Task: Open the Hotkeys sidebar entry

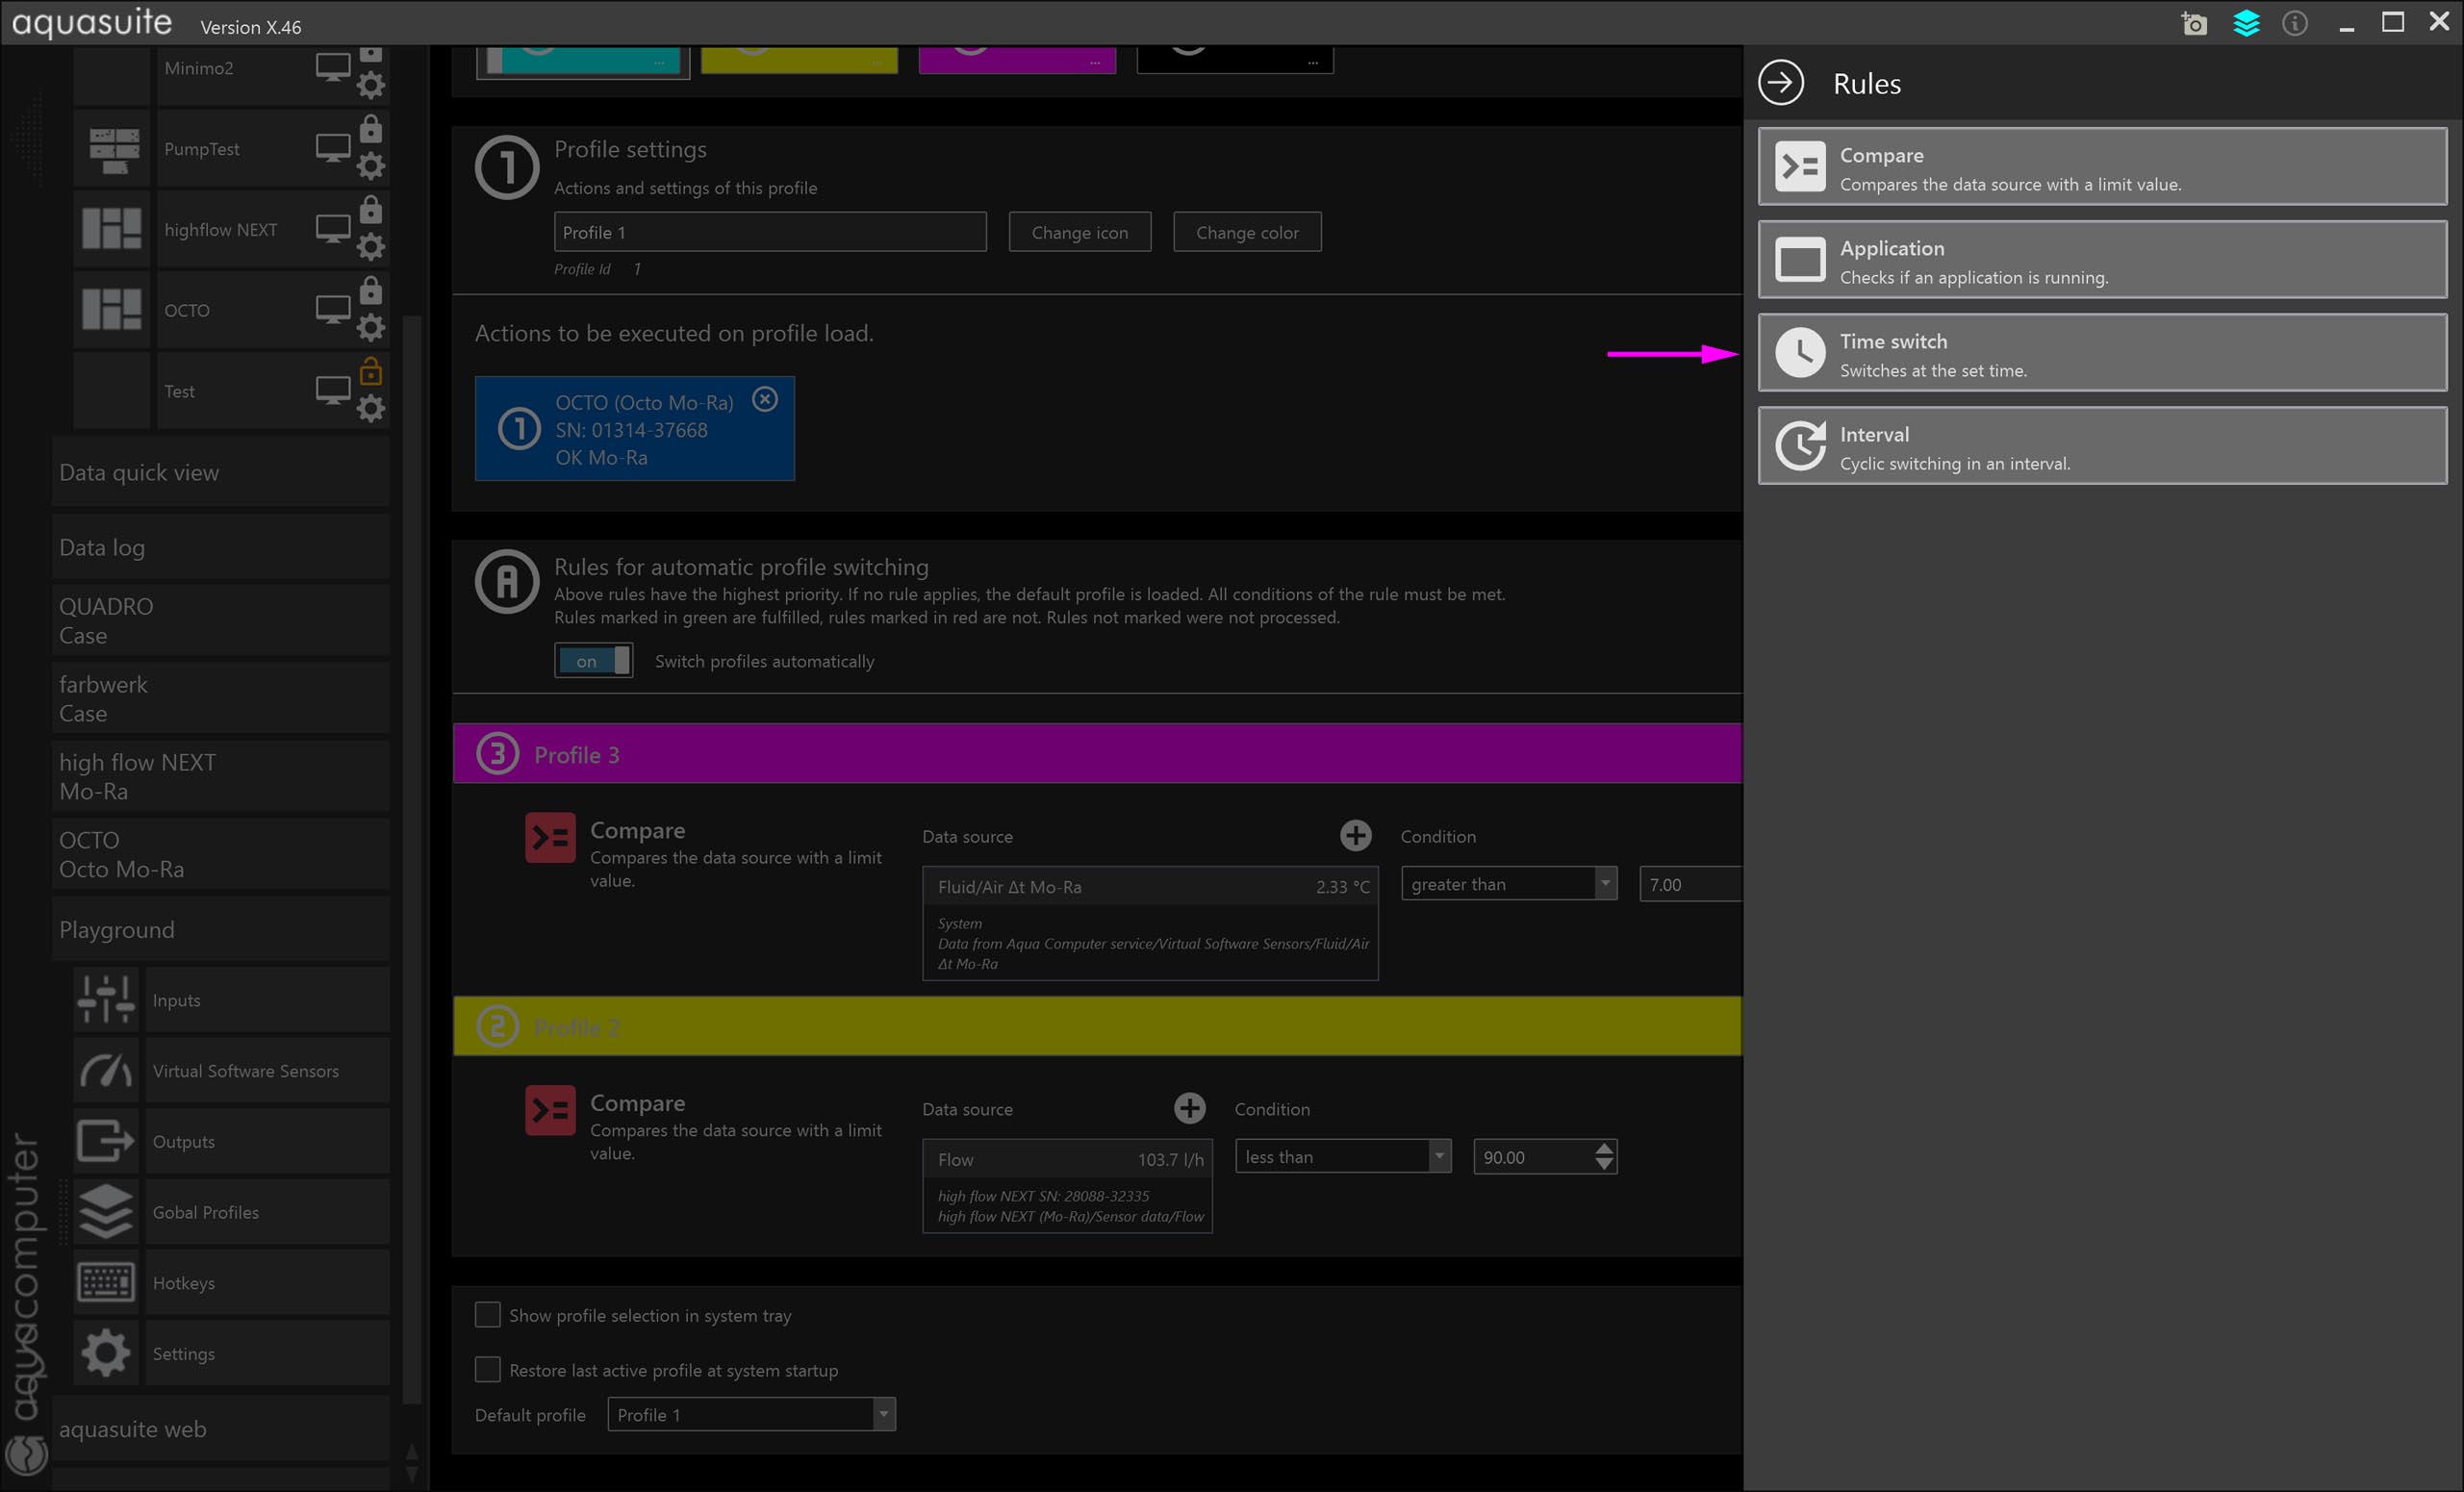Action: coord(184,1283)
